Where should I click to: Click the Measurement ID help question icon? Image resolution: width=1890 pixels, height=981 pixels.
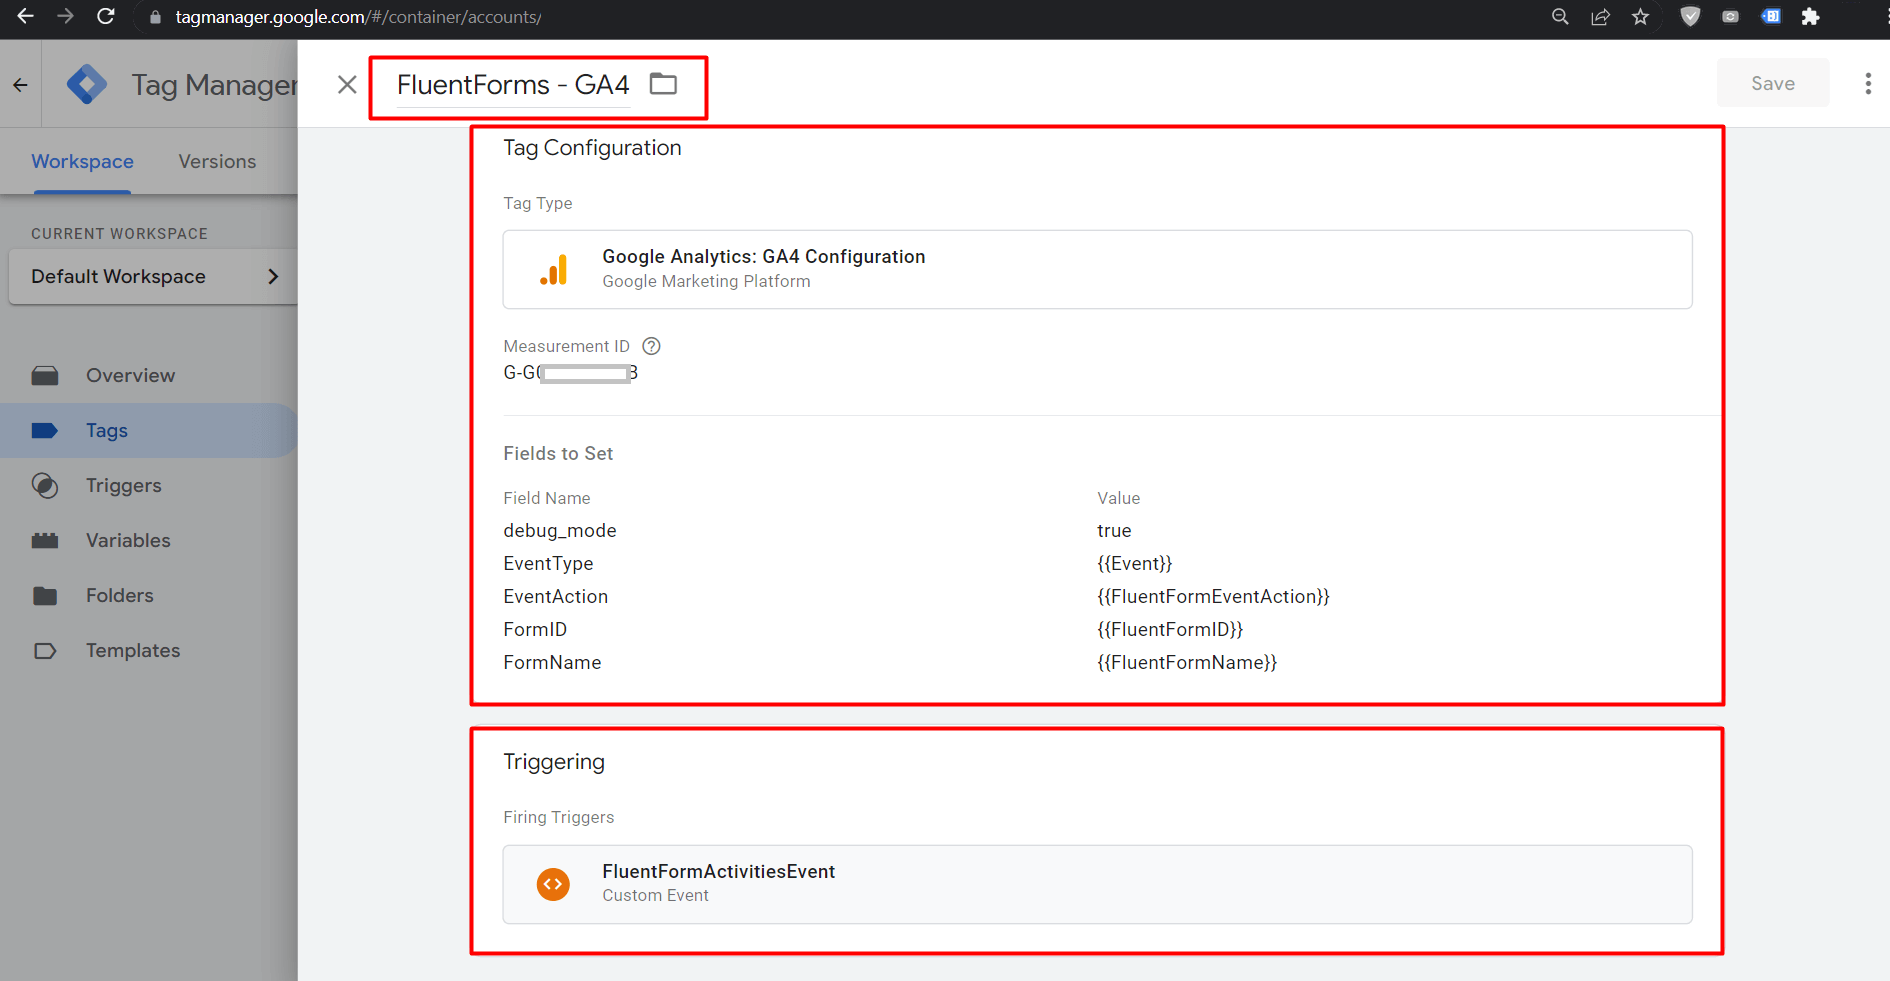[x=651, y=346]
